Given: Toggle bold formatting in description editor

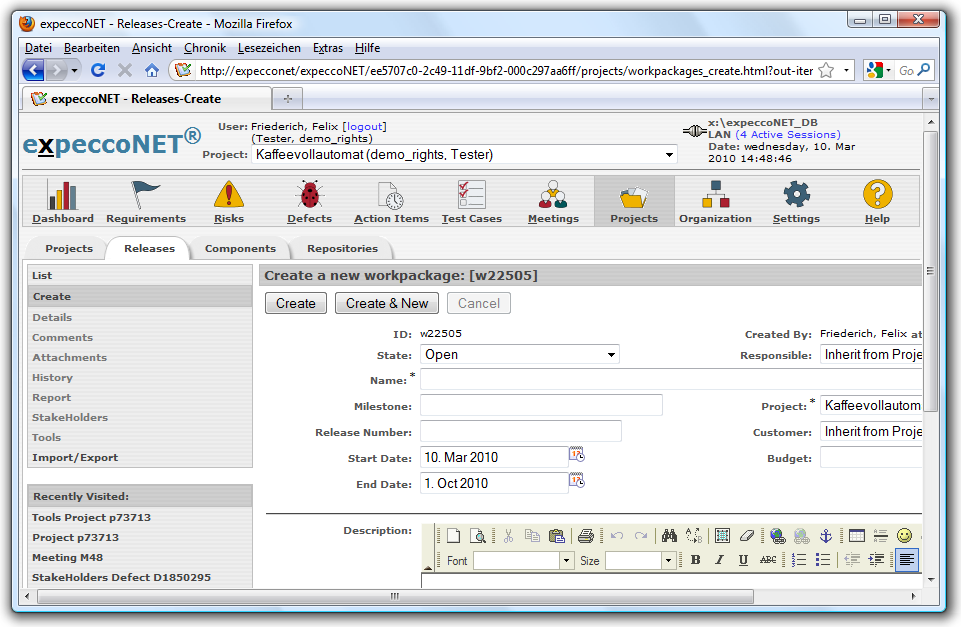Looking at the screenshot, I should (x=695, y=561).
